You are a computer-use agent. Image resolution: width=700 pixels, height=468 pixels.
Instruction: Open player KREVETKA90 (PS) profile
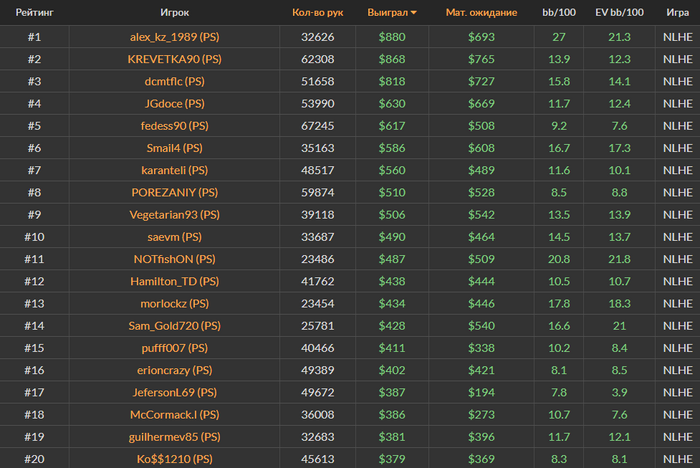(x=175, y=59)
